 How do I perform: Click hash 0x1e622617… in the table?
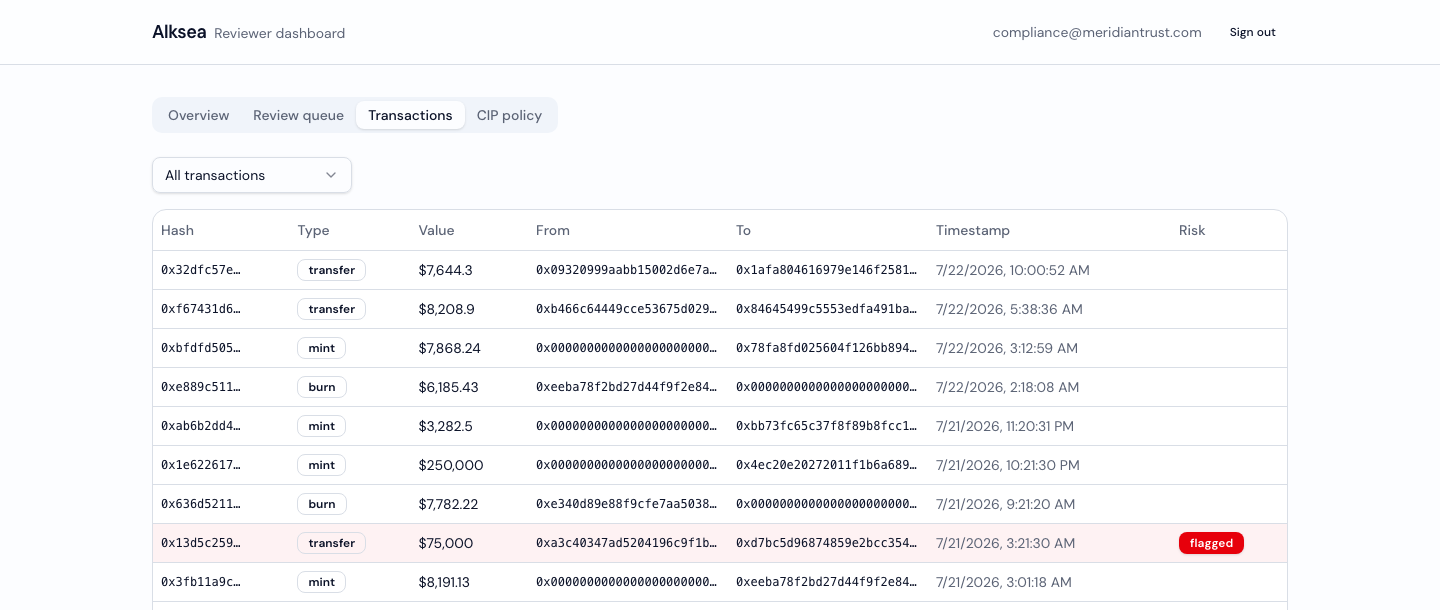[x=201, y=465]
